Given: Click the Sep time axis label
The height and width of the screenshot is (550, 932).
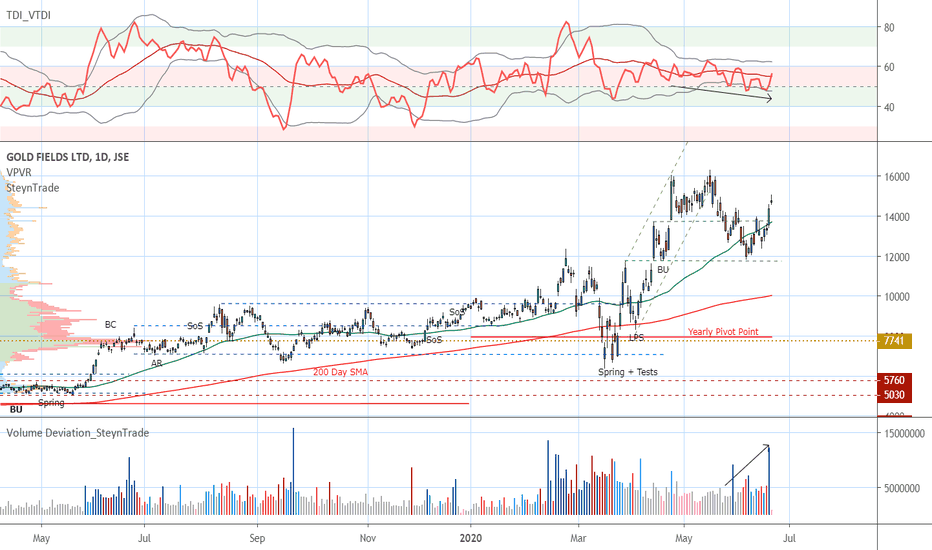Looking at the screenshot, I should (x=257, y=539).
